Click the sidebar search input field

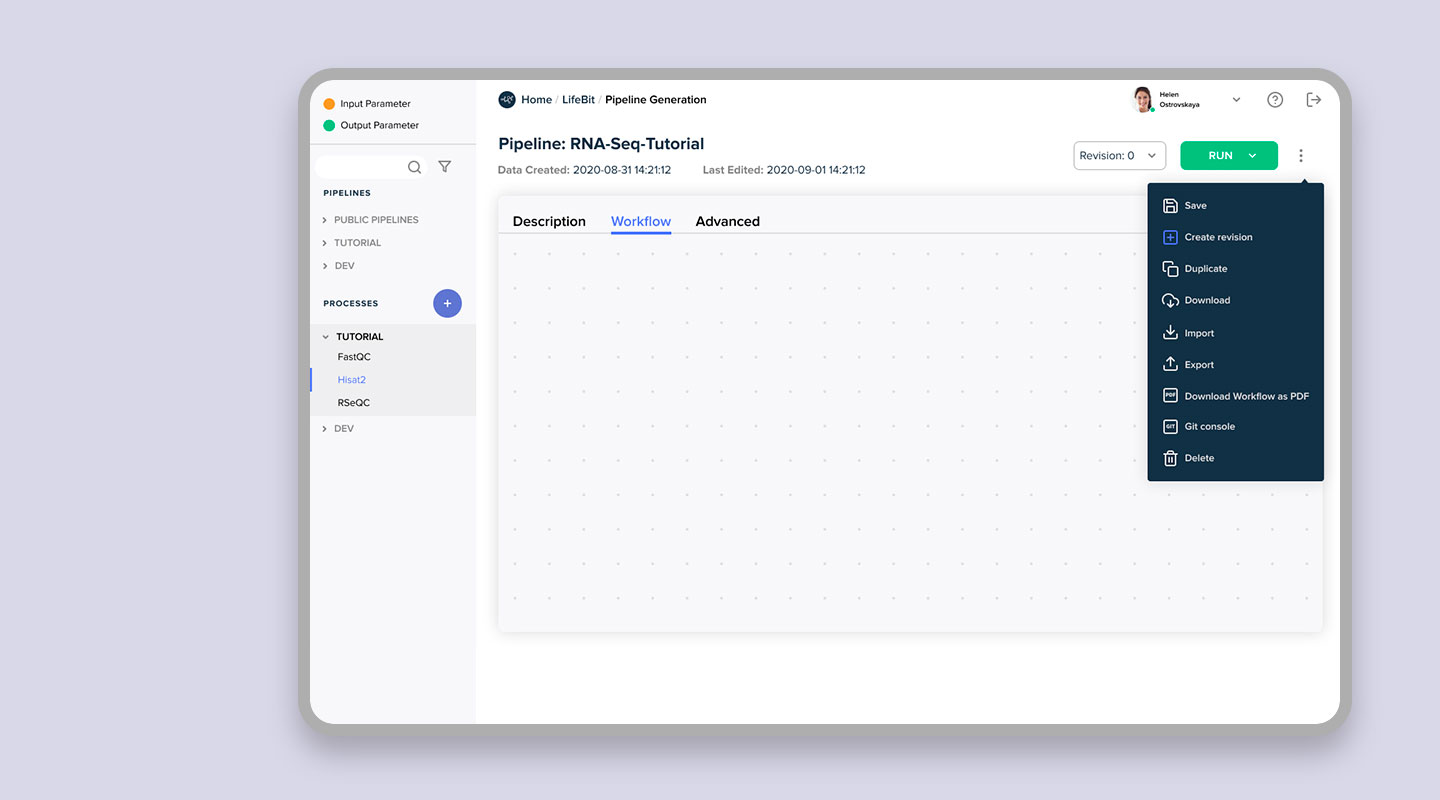point(360,167)
